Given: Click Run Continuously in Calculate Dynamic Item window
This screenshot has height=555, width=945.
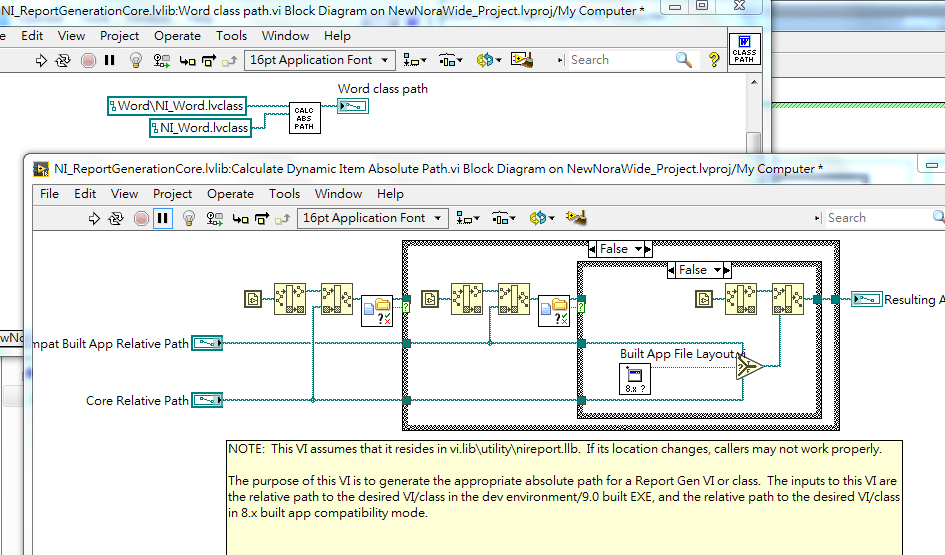Looking at the screenshot, I should coord(116,218).
